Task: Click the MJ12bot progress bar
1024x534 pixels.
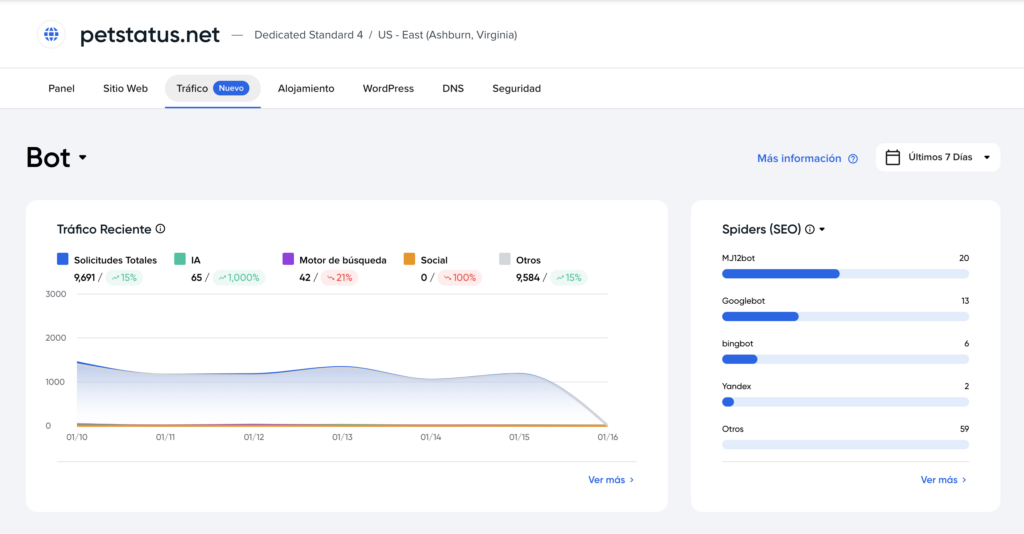Action: tap(845, 274)
